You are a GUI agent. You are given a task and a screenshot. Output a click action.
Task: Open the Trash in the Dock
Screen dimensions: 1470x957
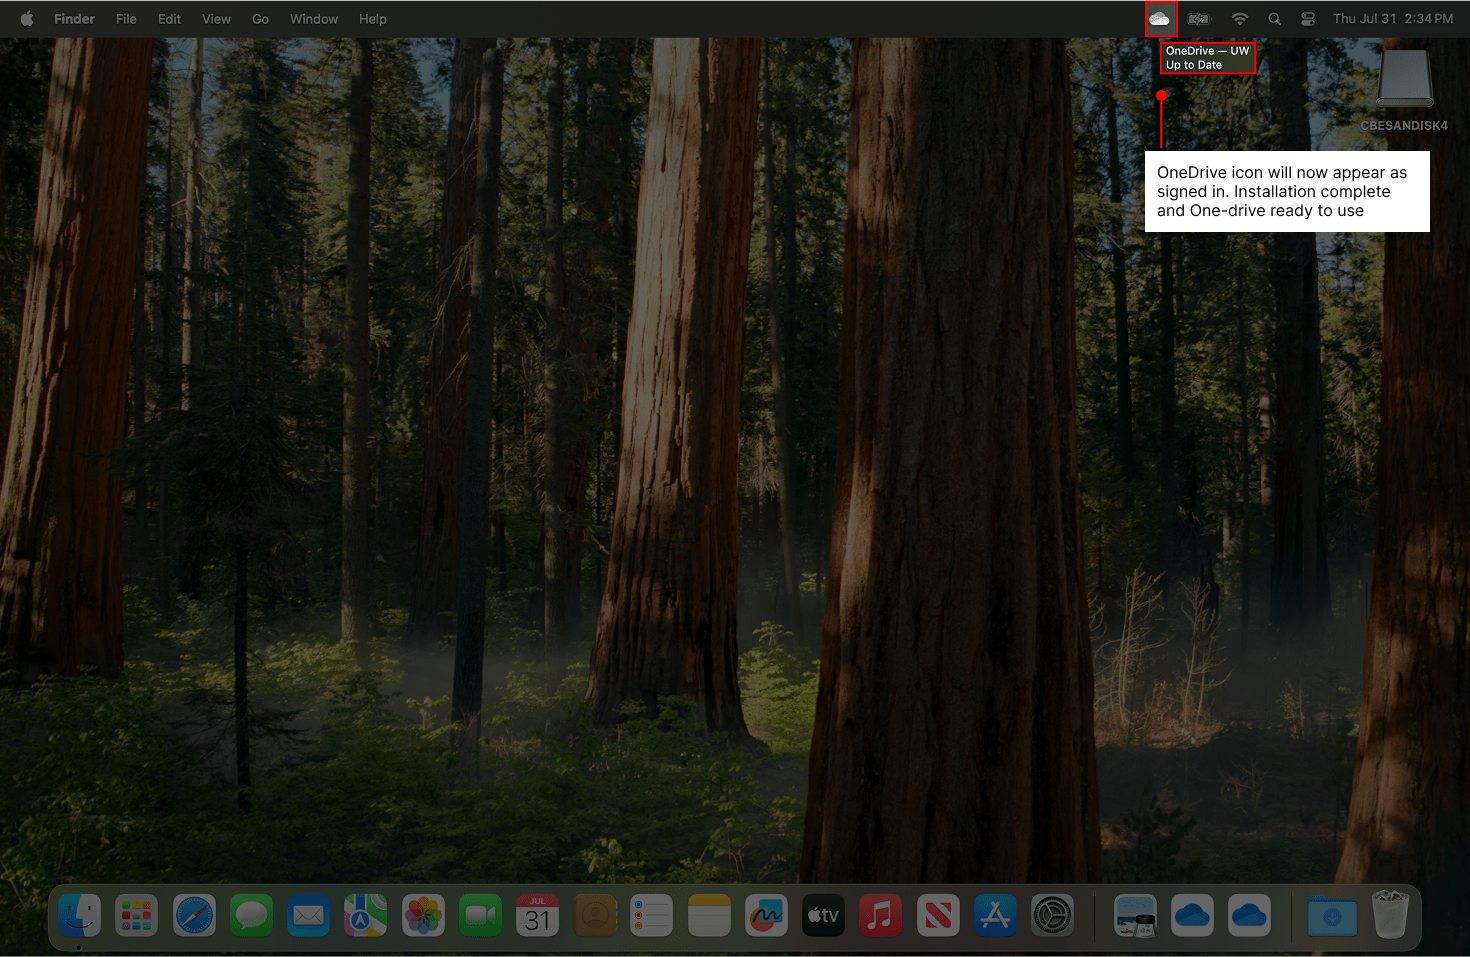pyautogui.click(x=1390, y=915)
